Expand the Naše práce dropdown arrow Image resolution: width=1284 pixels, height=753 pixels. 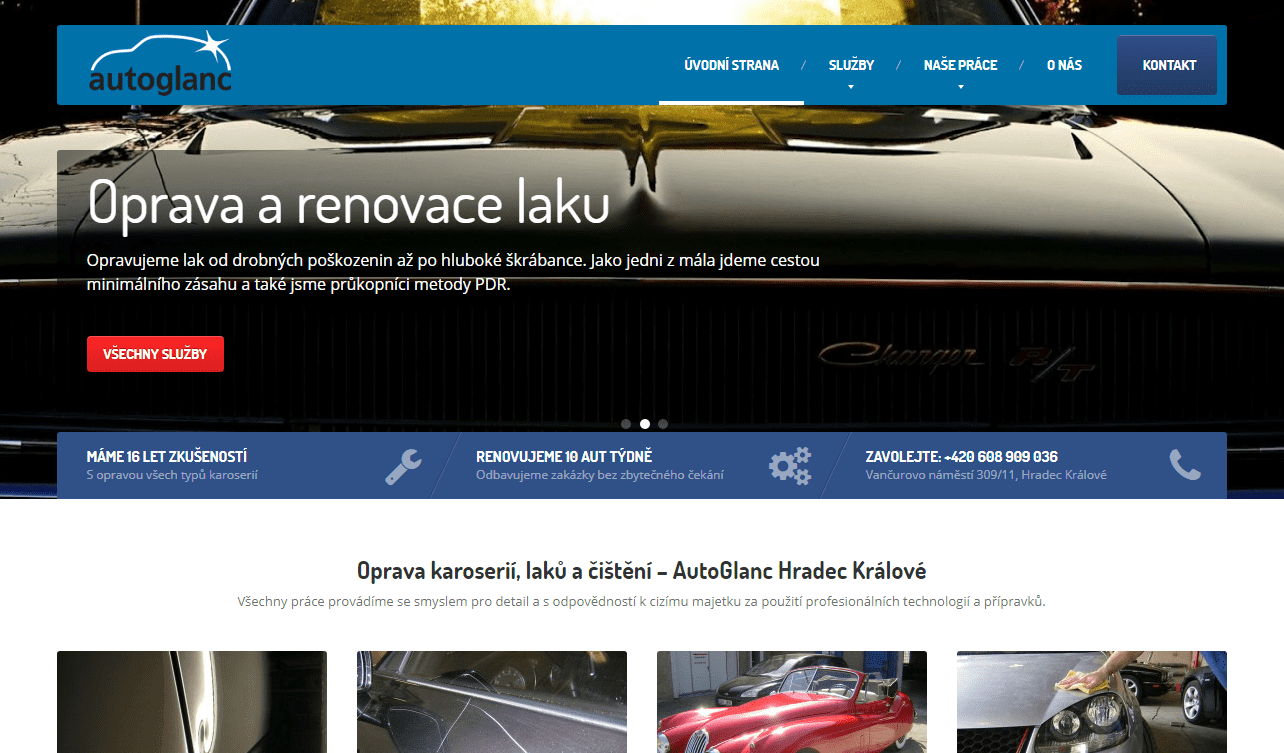960,87
